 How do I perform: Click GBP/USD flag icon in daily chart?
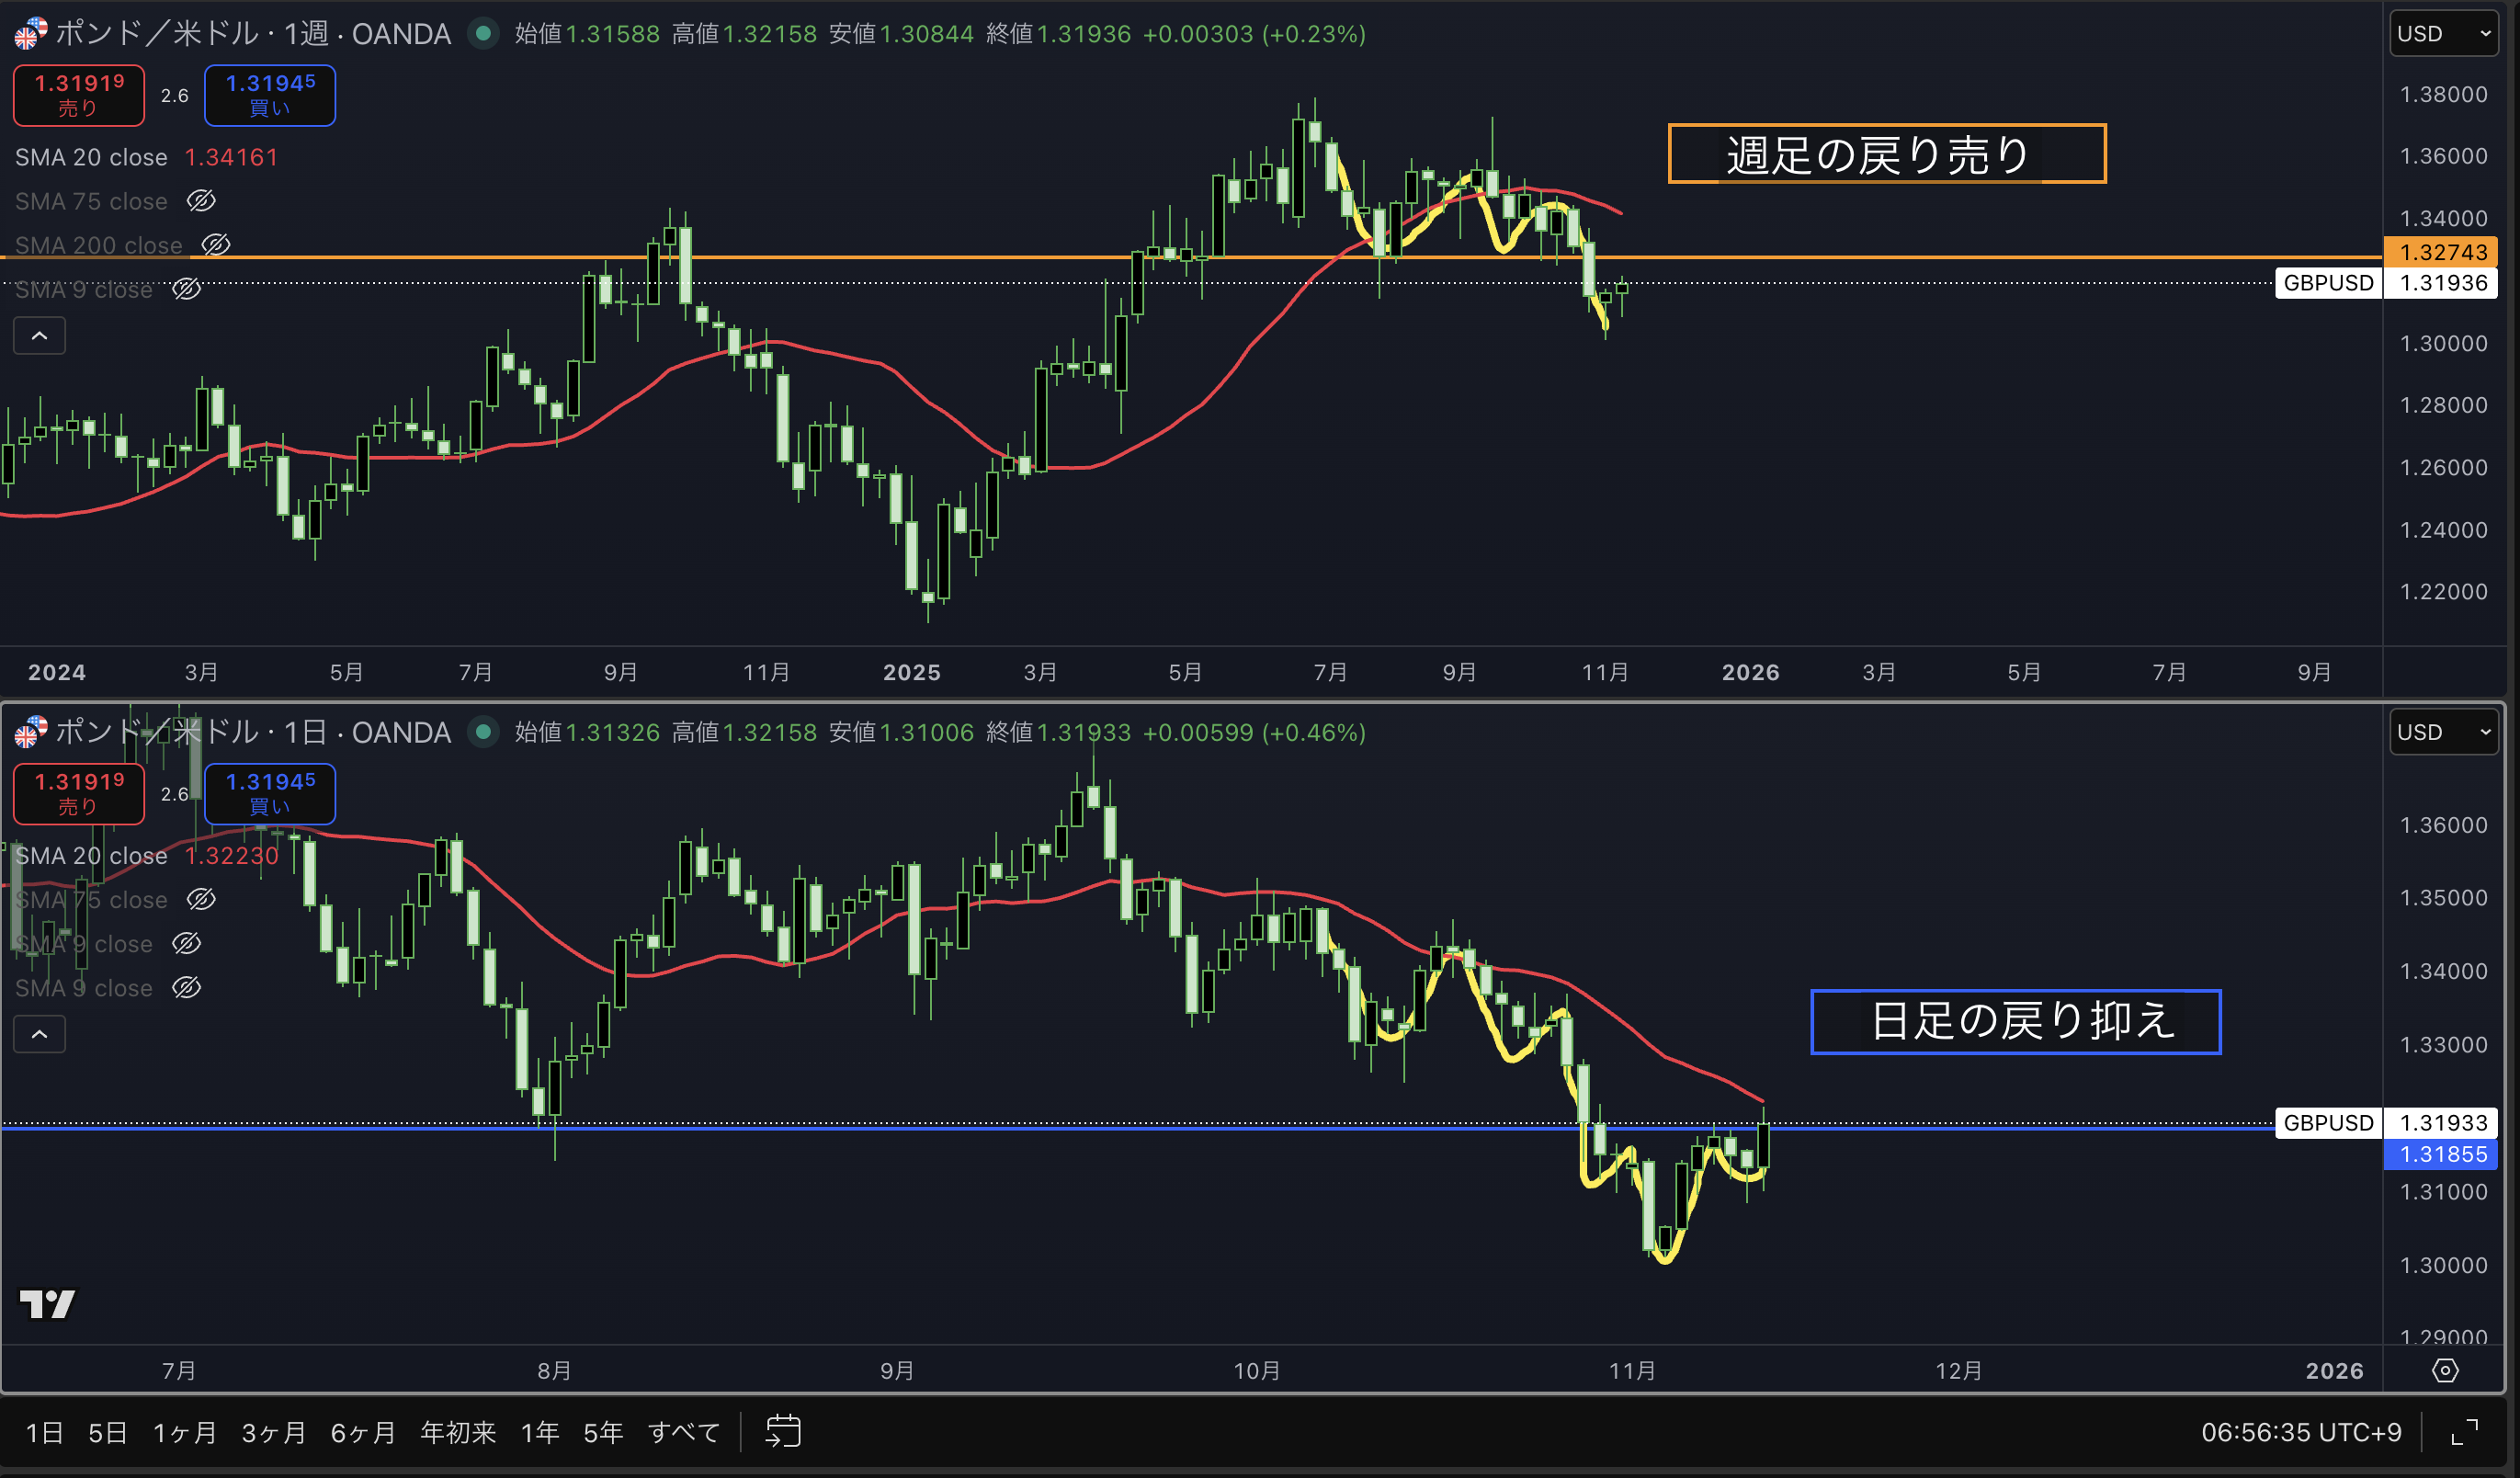coord(30,732)
